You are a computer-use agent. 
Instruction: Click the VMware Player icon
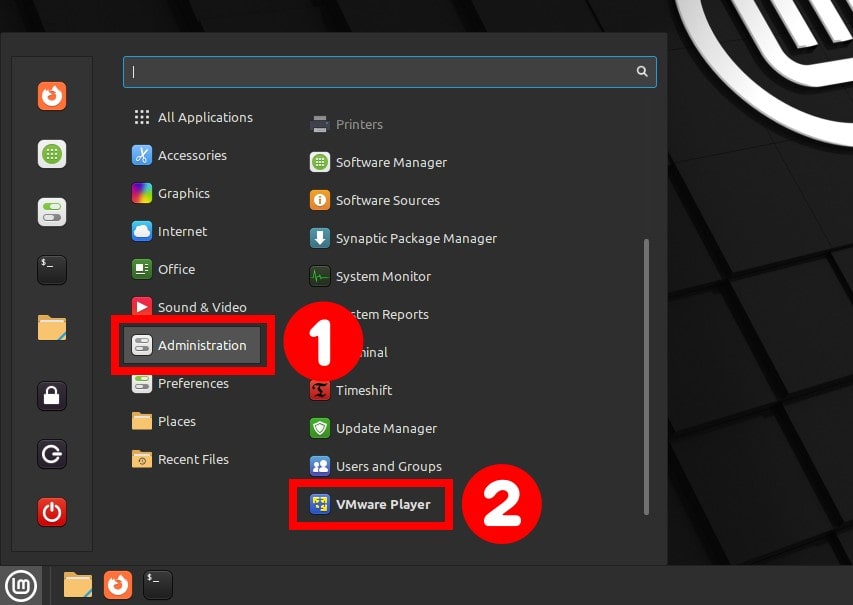tap(320, 504)
